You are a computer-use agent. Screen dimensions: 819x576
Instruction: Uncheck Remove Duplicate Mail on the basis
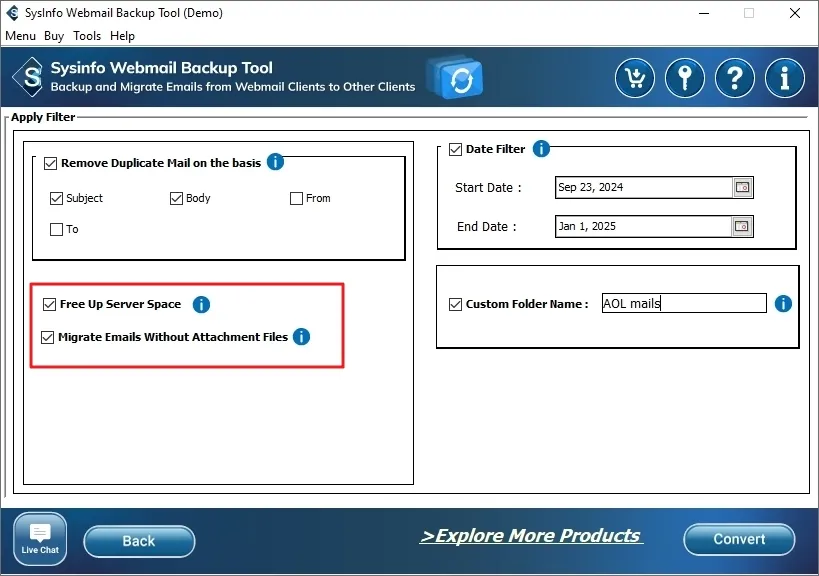coord(50,163)
